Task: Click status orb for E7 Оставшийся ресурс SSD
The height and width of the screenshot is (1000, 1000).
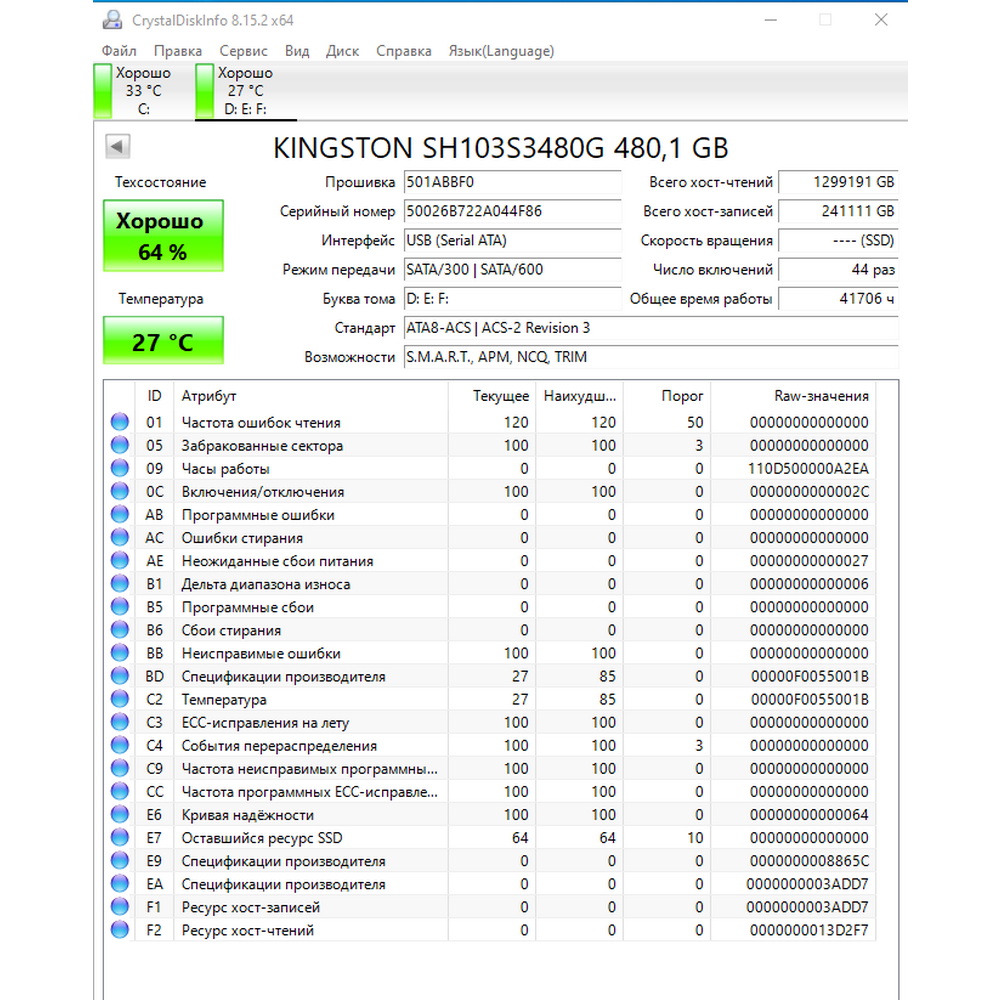Action: coord(120,837)
